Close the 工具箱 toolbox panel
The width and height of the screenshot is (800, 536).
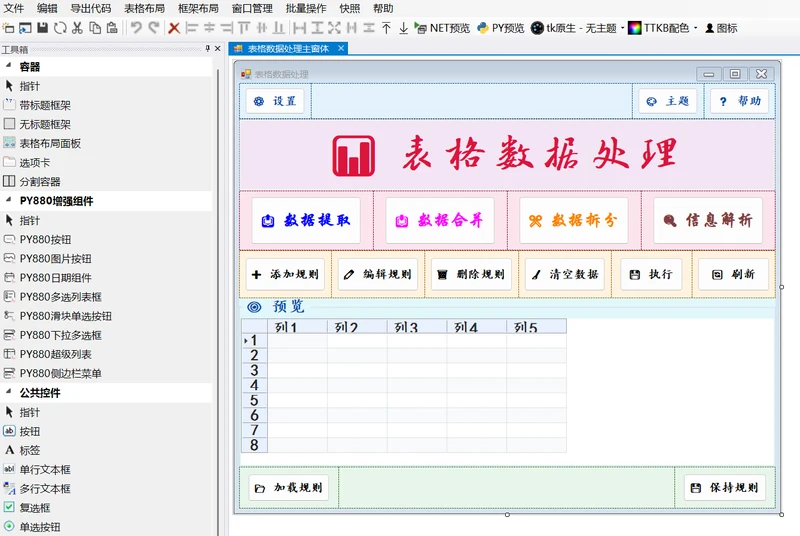coord(218,48)
